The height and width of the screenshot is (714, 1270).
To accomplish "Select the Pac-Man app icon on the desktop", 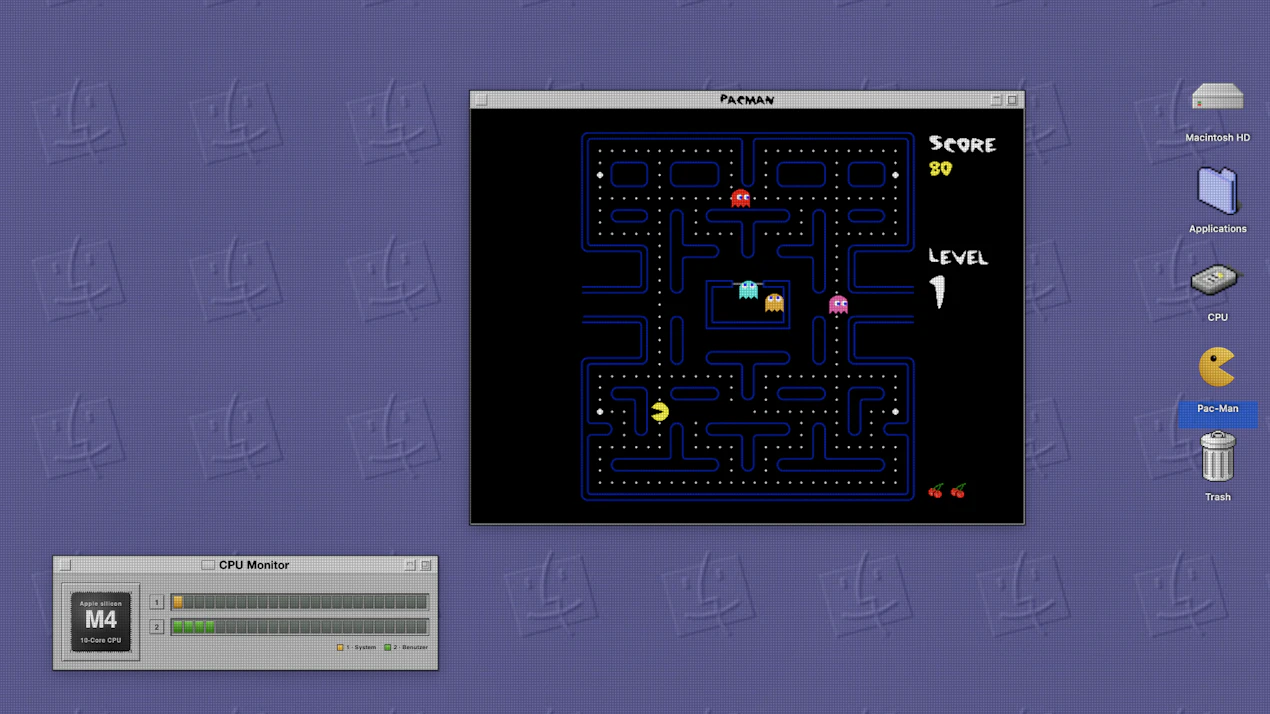I will click(x=1217, y=368).
